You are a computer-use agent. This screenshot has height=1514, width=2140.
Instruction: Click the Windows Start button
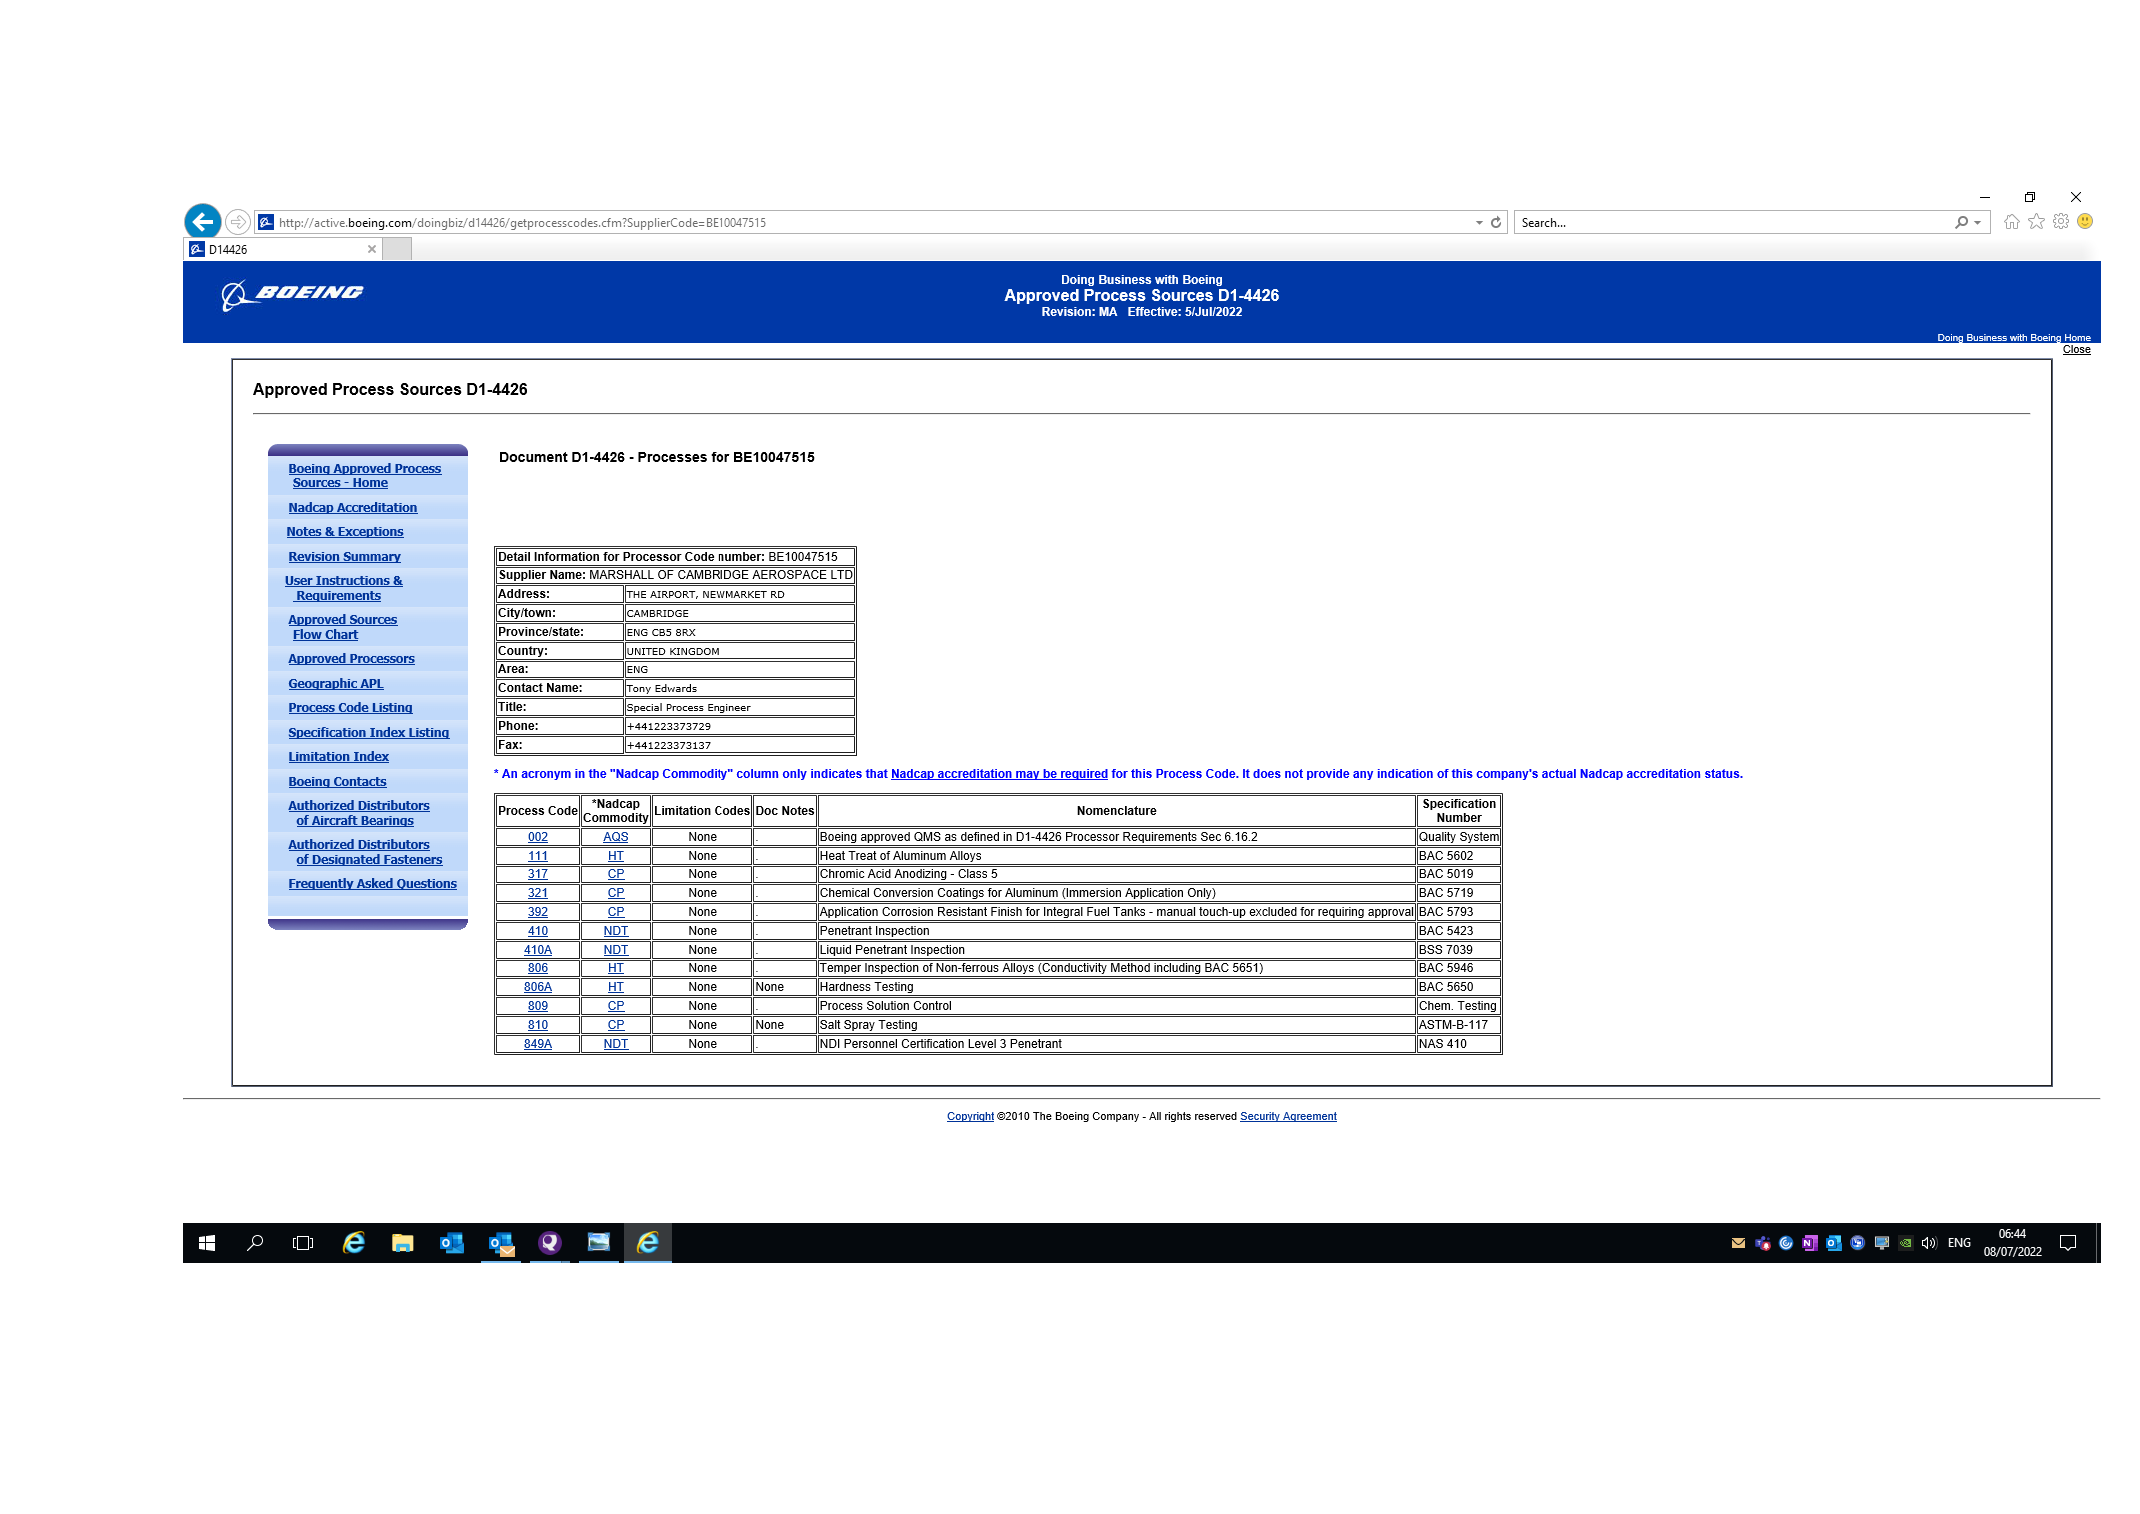(x=207, y=1243)
